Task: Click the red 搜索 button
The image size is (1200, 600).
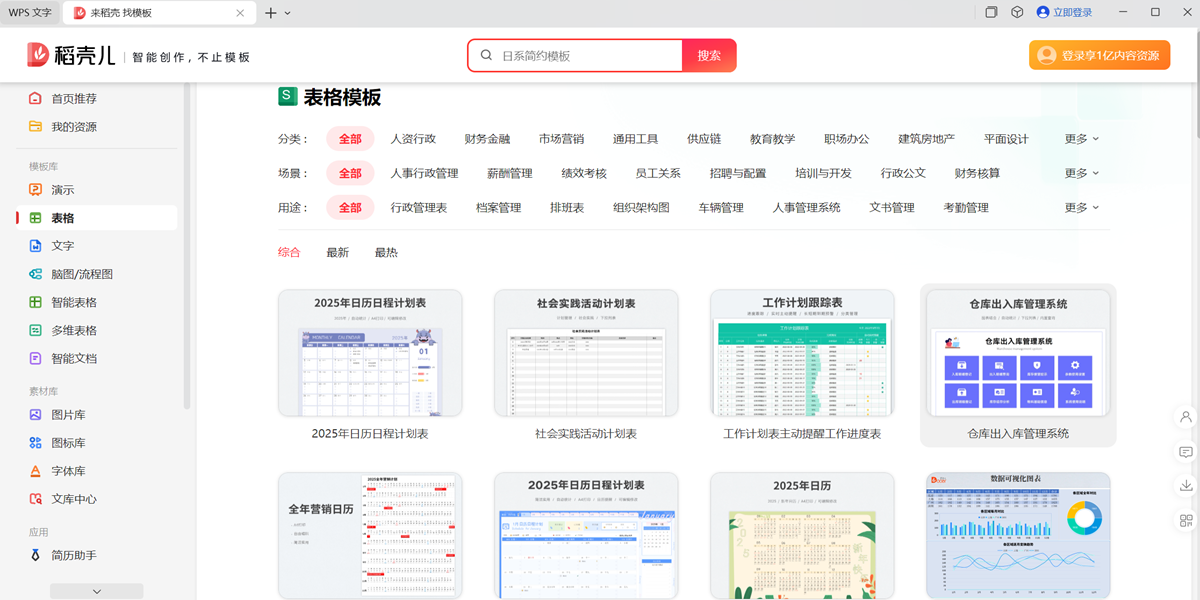Action: point(709,56)
